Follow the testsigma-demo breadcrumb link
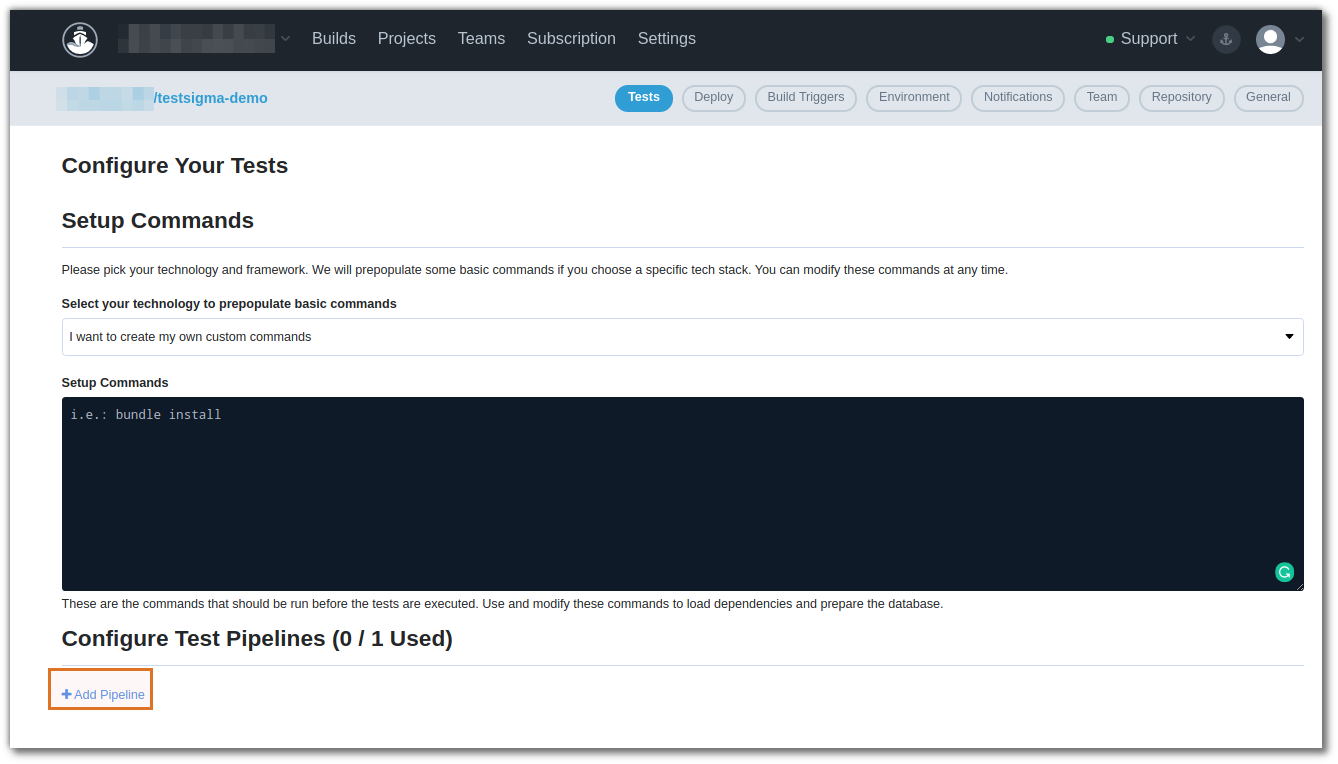Viewport: 1338px width, 764px height. [212, 97]
